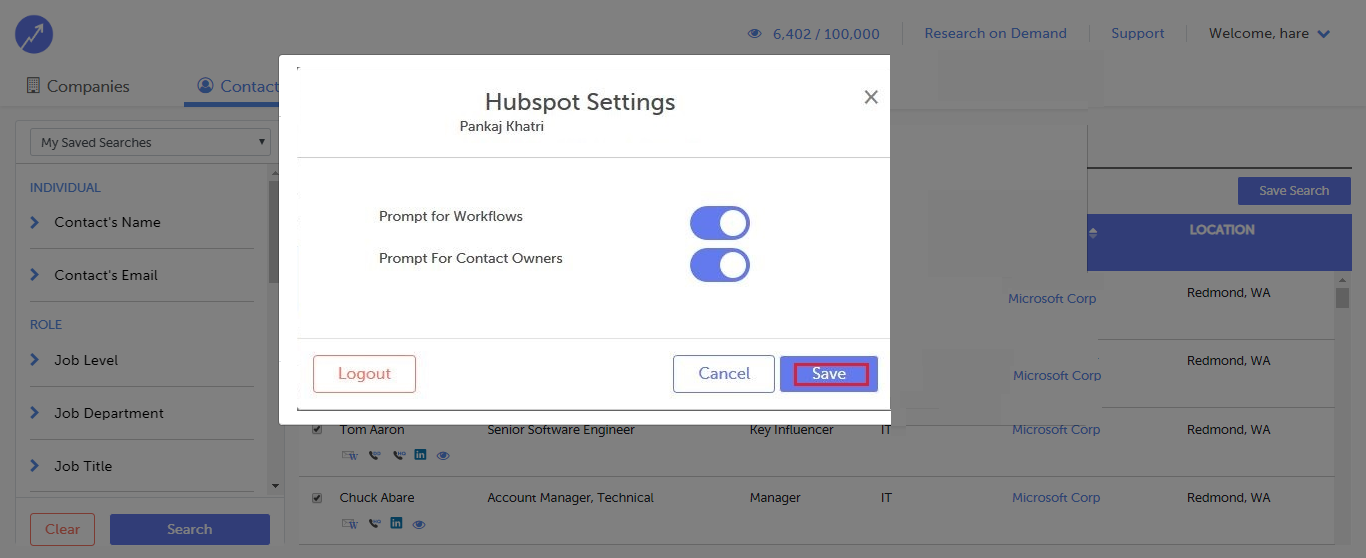
Task: Close the Hubspot Settings dialog with X
Action: (x=871, y=97)
